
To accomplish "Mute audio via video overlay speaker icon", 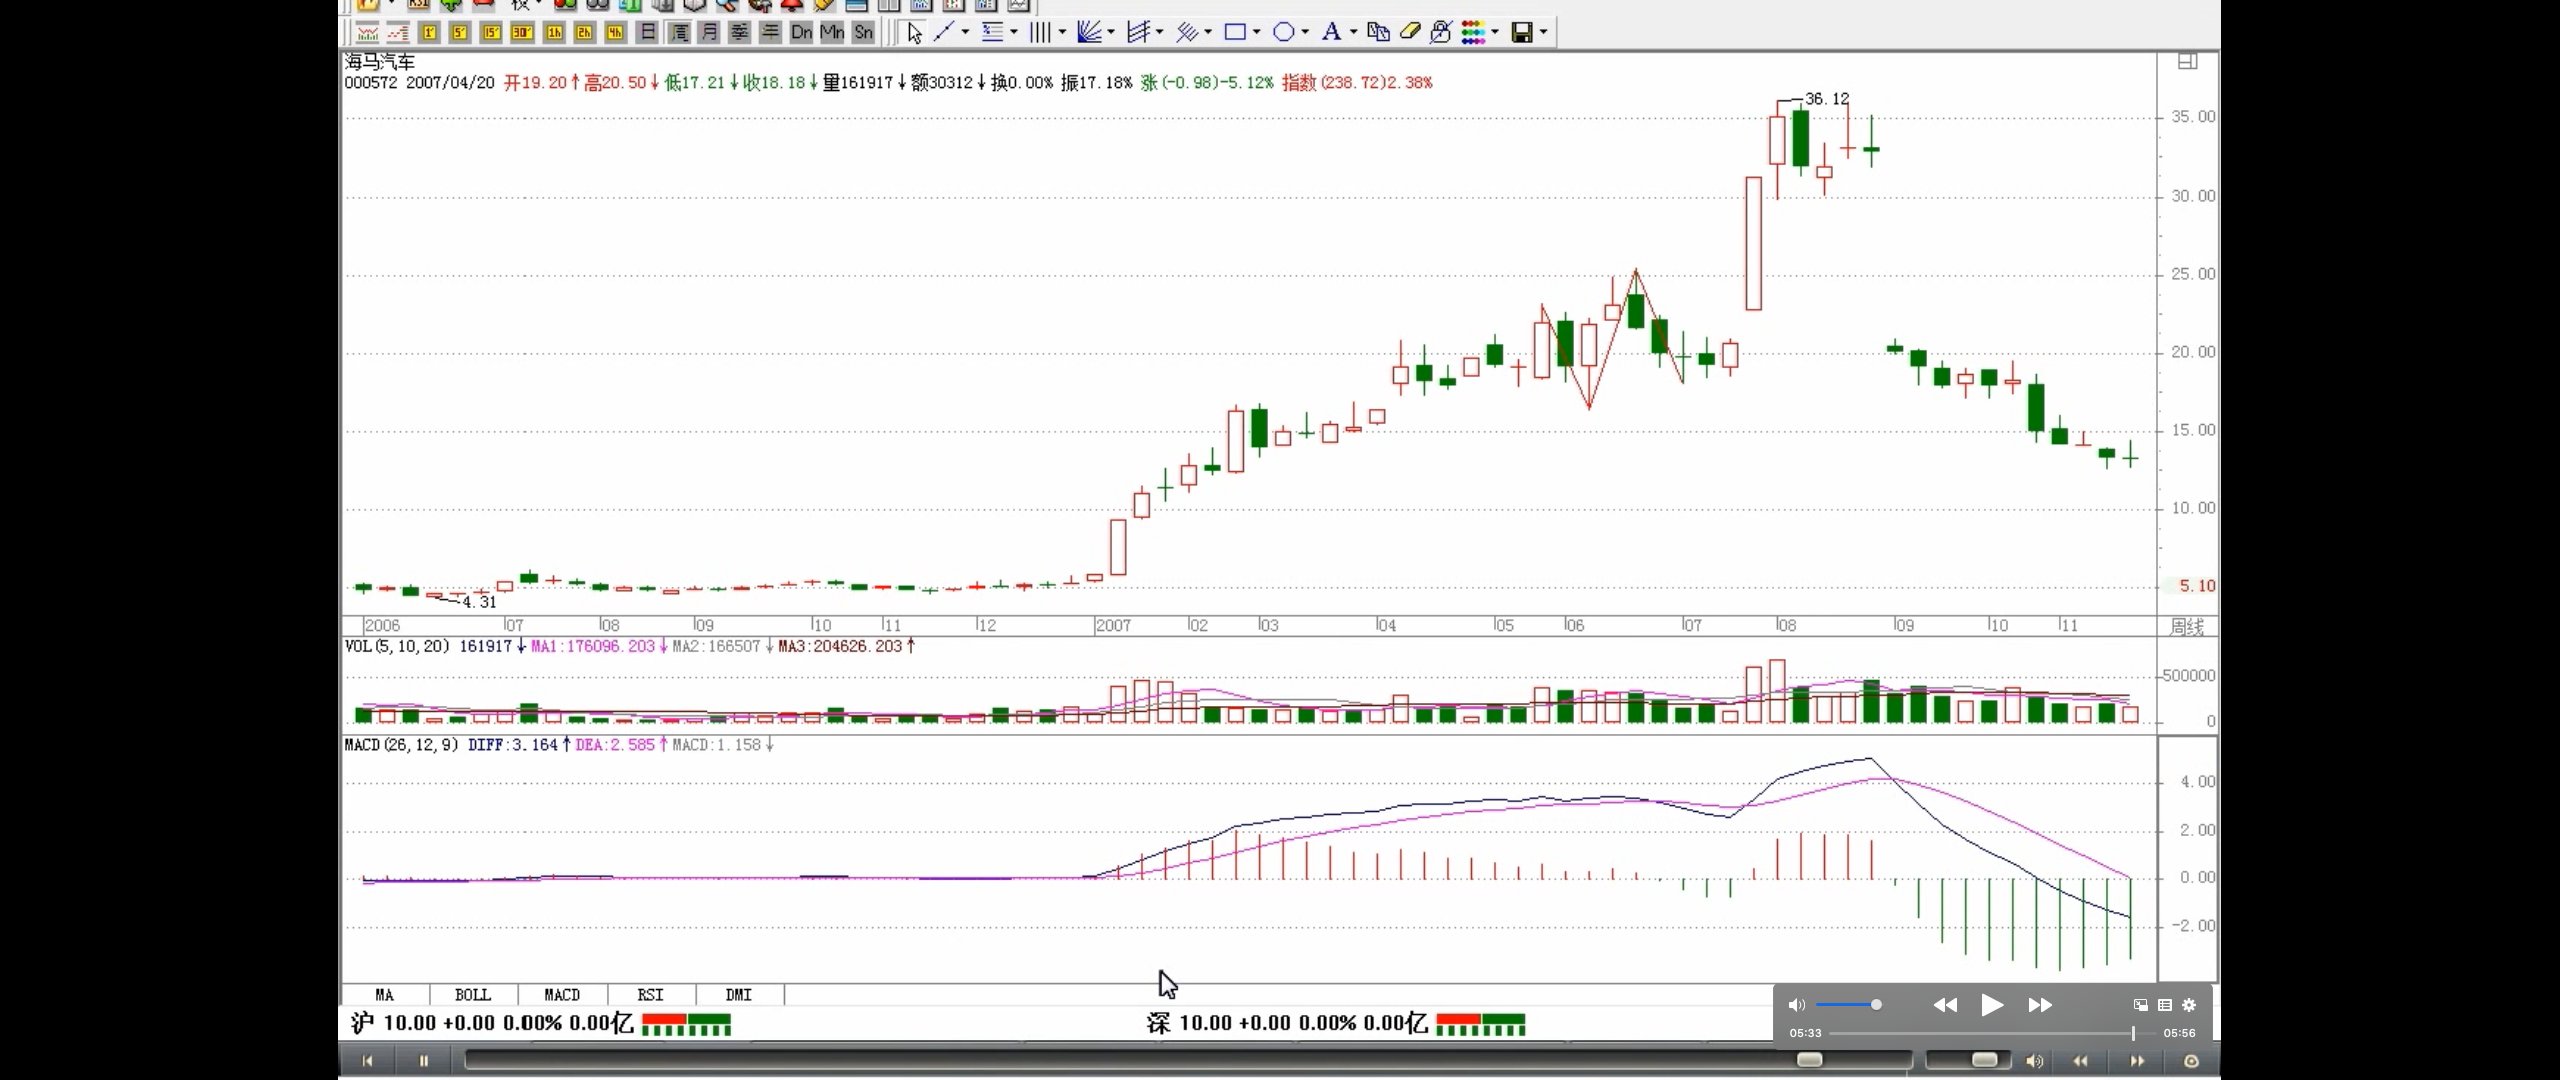I will (x=1797, y=1005).
